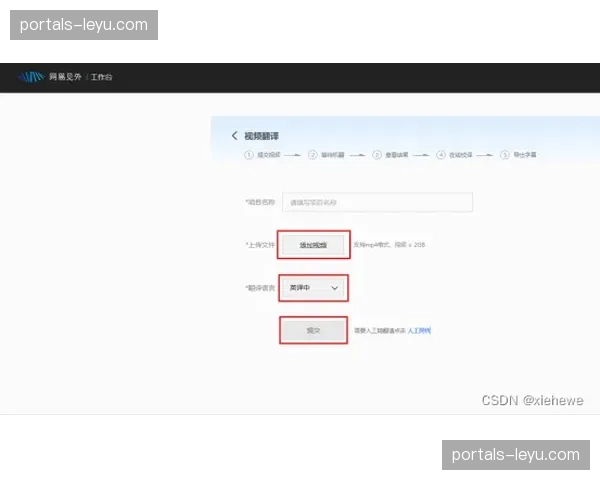This screenshot has width=600, height=480.
Task: Click the top-left portals-leyu.com label
Action: coord(84,24)
